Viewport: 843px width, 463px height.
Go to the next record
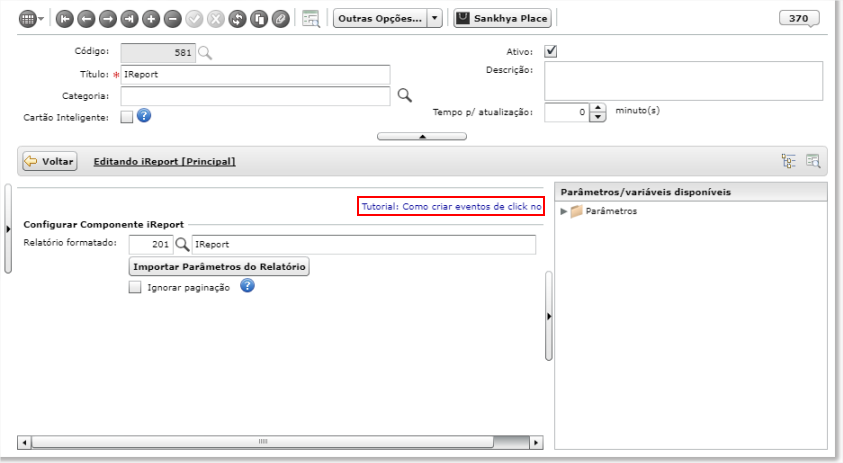[x=108, y=19]
